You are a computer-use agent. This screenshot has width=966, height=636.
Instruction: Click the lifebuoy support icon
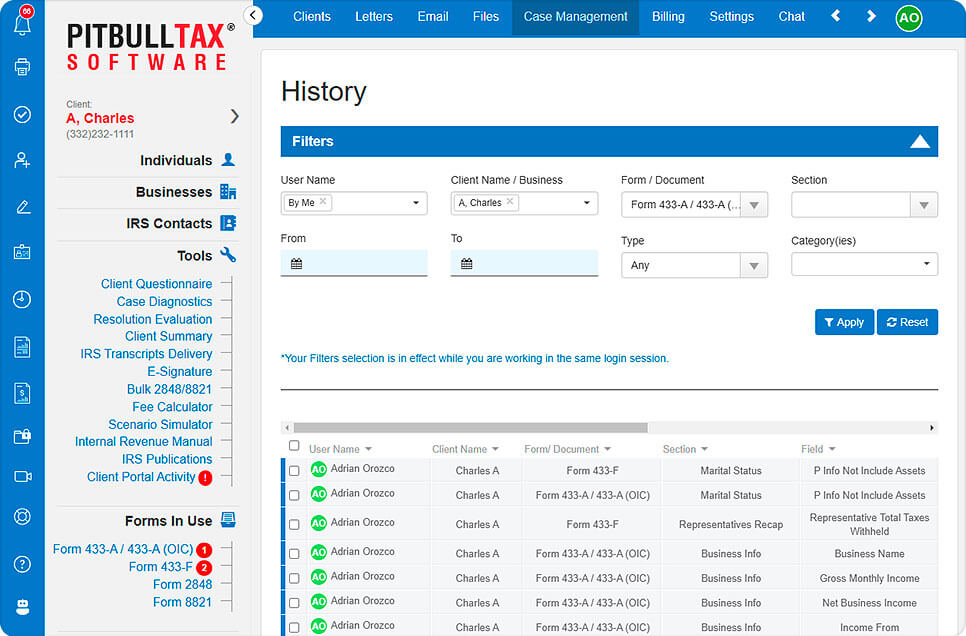click(x=22, y=516)
